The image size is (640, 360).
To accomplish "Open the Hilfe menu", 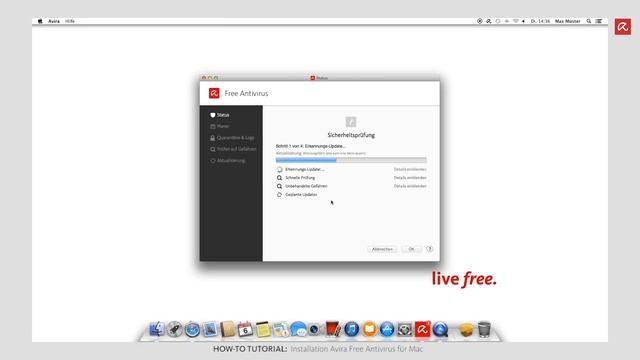I will (70, 21).
